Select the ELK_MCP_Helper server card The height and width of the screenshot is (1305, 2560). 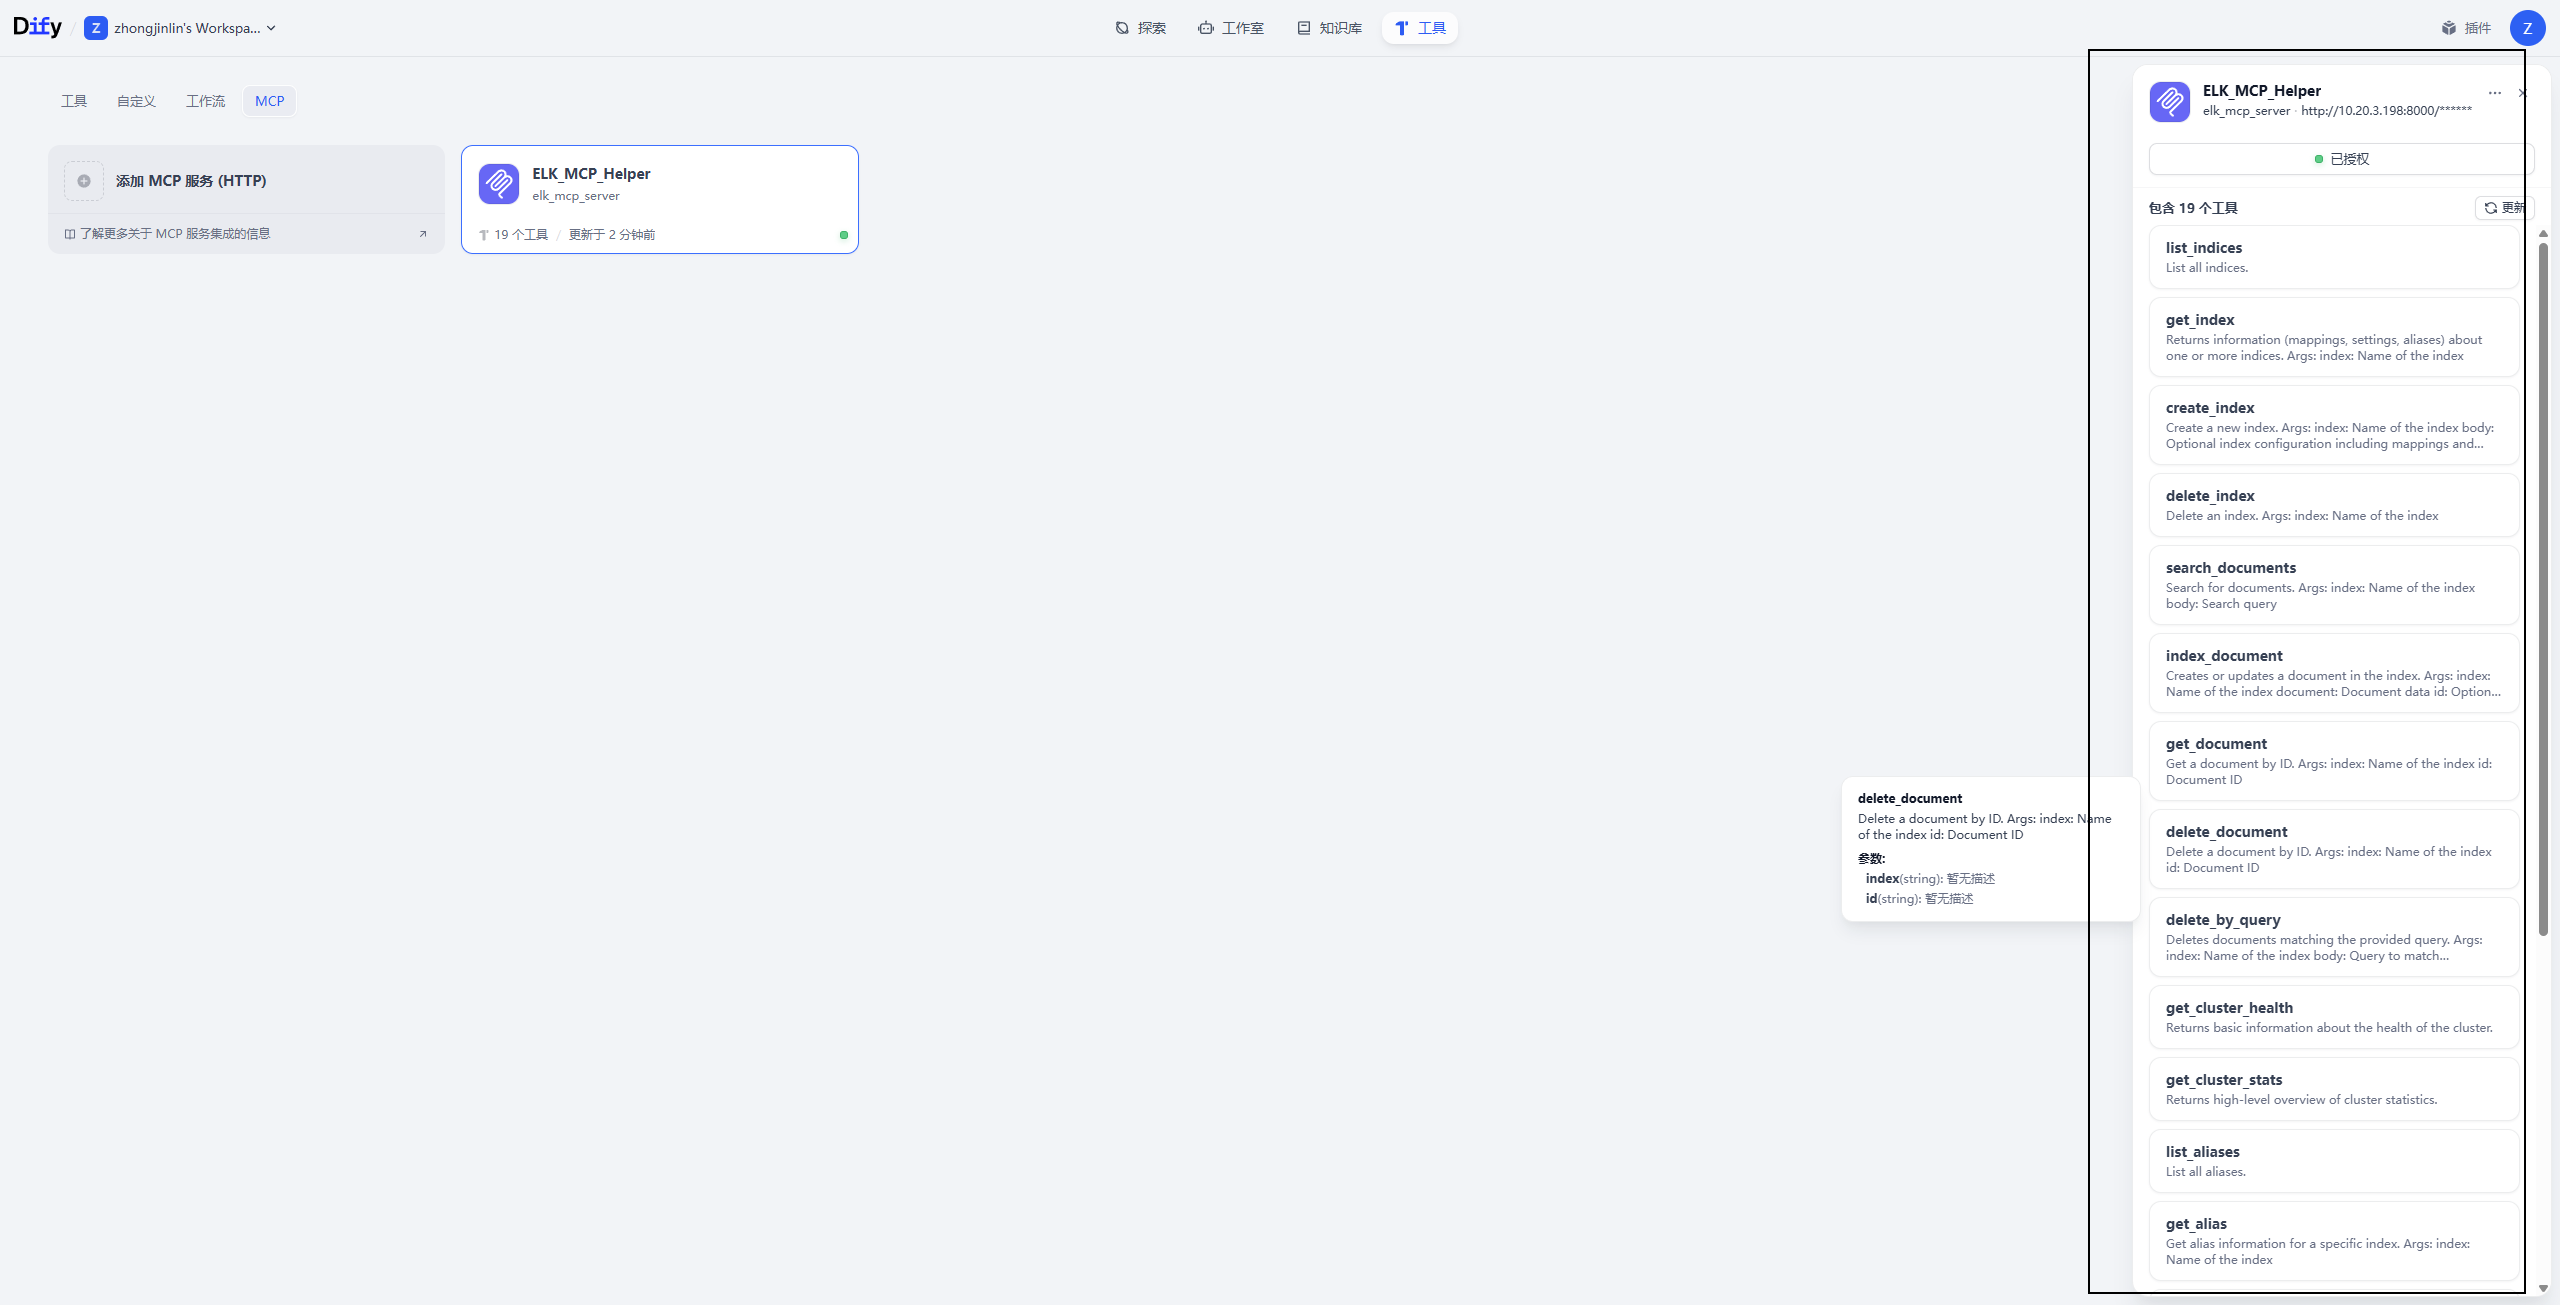pyautogui.click(x=659, y=199)
